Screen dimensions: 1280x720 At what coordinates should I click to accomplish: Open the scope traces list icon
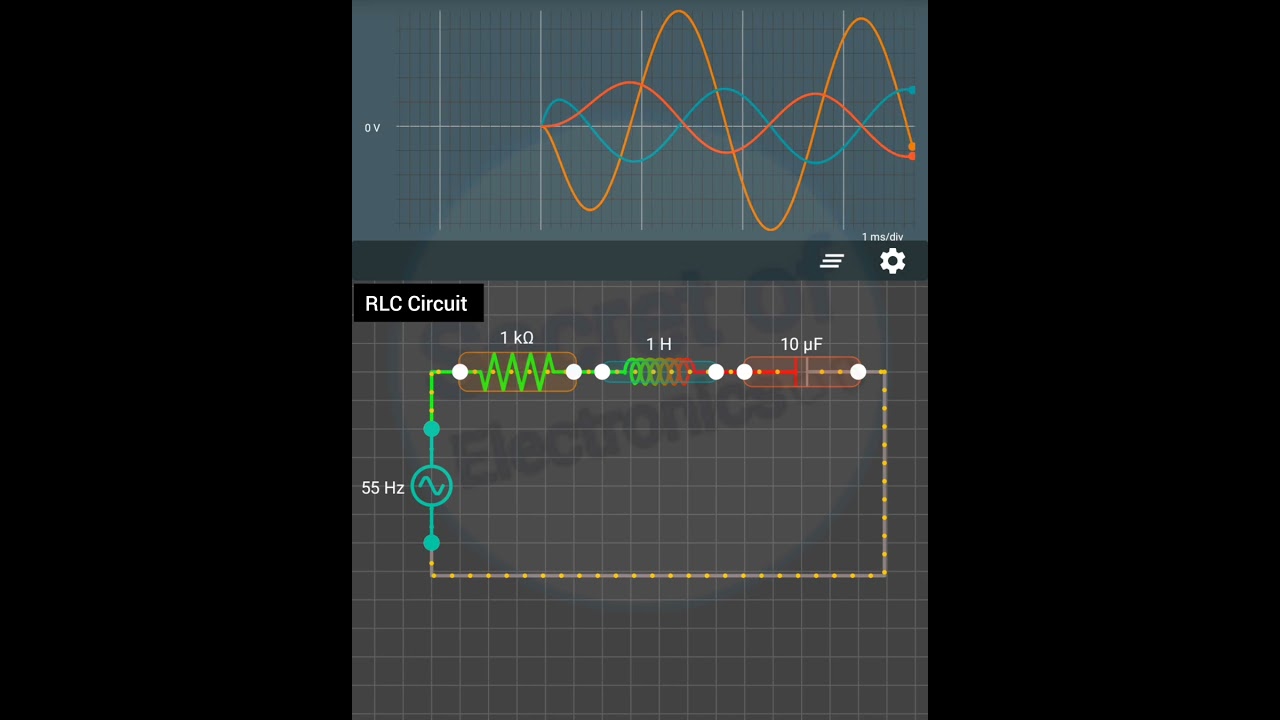tap(832, 262)
